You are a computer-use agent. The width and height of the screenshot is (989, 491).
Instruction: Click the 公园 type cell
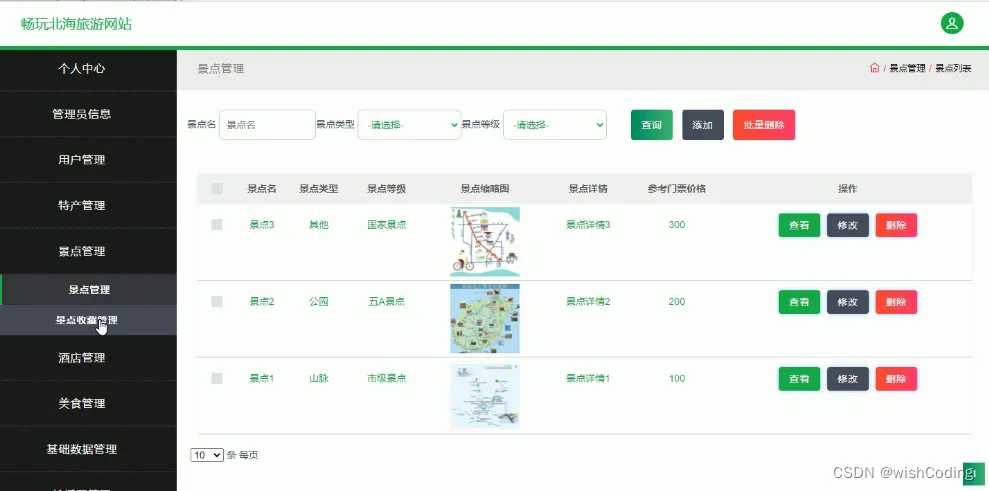pyautogui.click(x=319, y=302)
